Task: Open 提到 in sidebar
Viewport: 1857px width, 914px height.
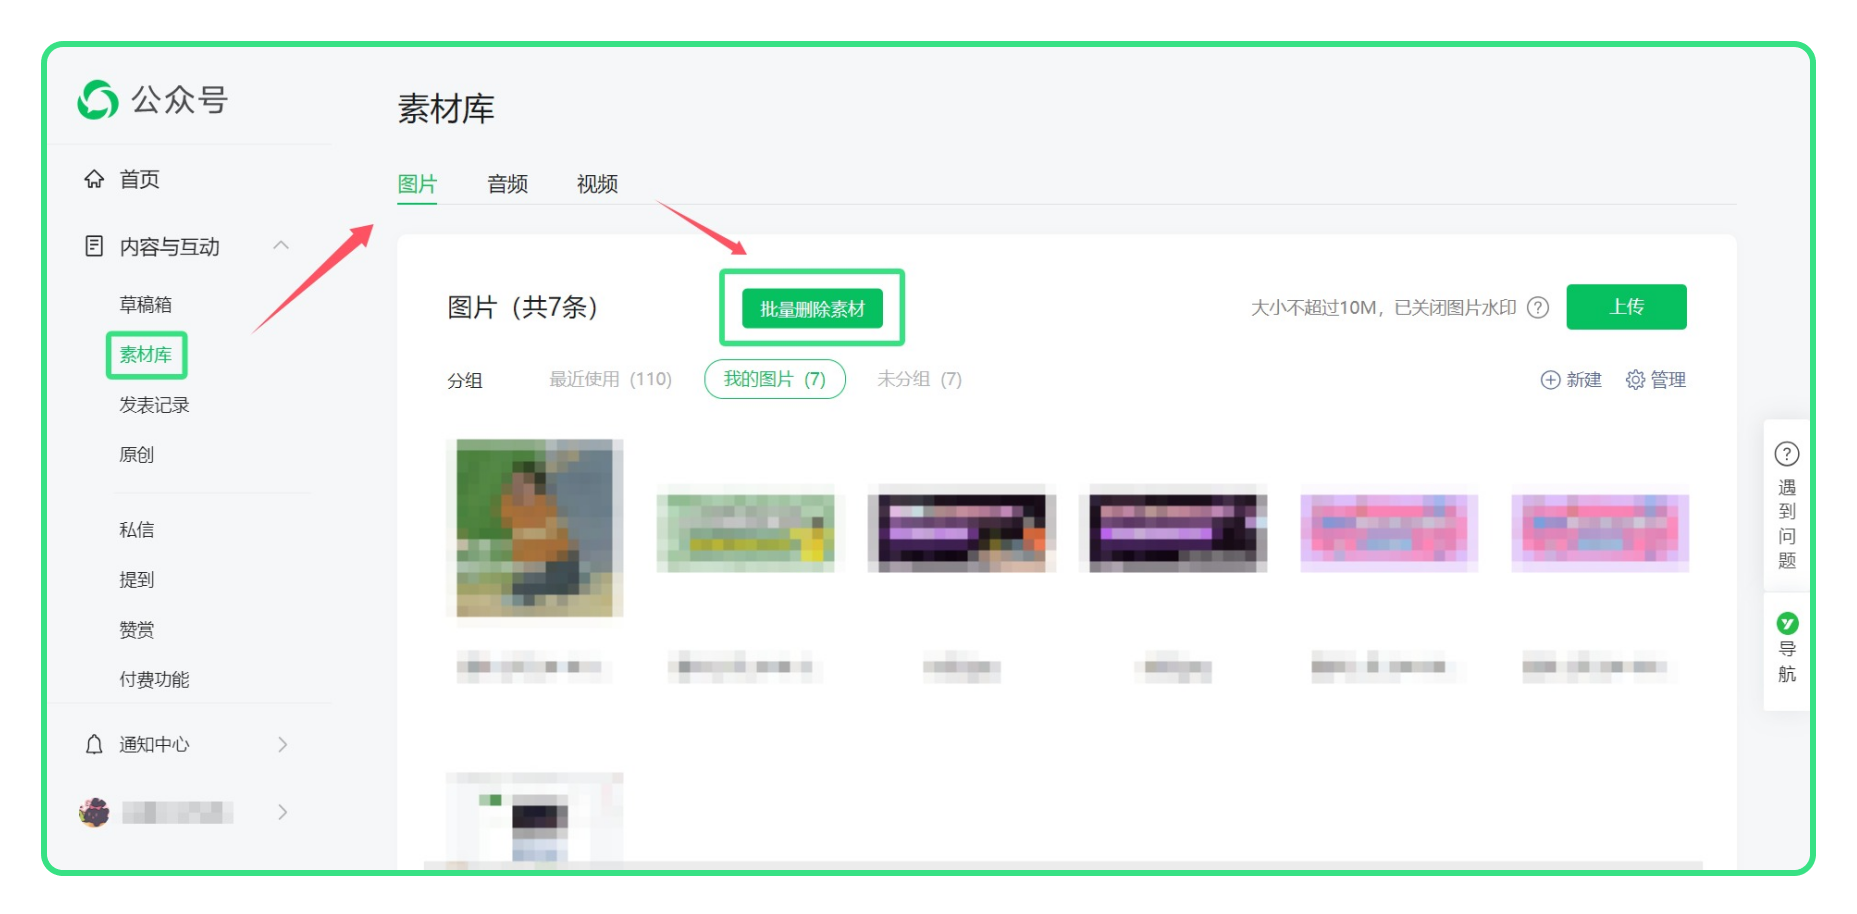Action: click(137, 580)
